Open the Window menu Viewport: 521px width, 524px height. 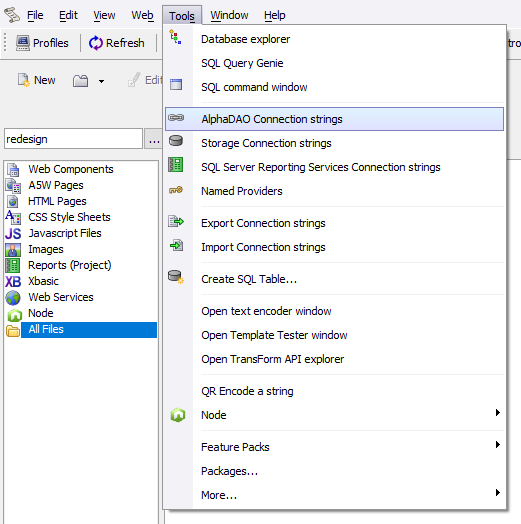click(229, 15)
